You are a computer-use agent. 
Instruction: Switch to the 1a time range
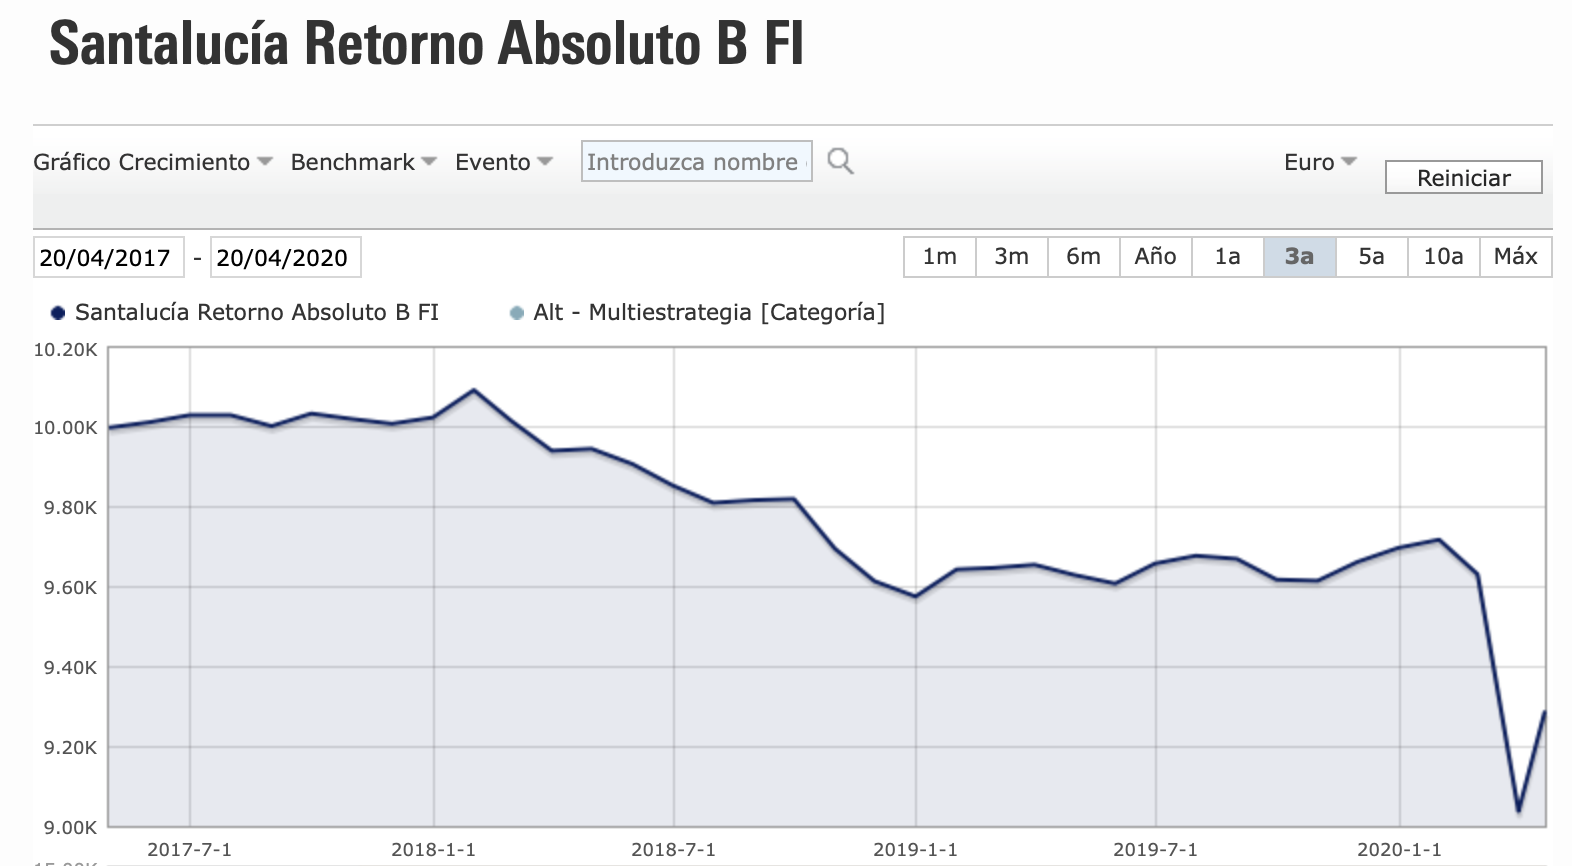[x=1227, y=257]
